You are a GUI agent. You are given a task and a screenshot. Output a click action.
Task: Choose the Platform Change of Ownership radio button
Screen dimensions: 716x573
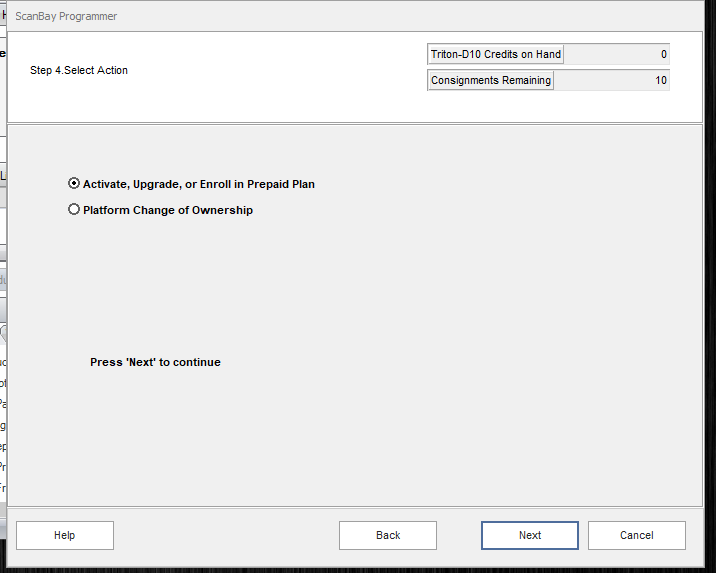click(74, 210)
